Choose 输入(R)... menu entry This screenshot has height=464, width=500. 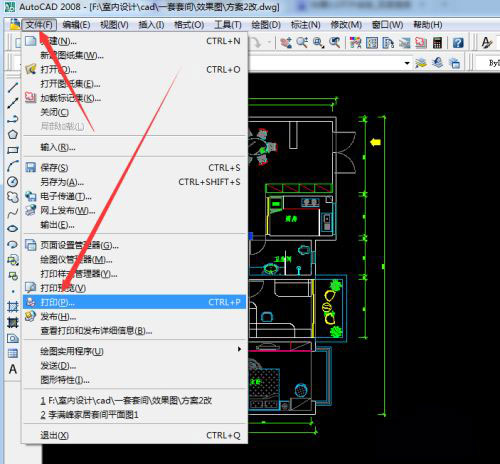135,147
